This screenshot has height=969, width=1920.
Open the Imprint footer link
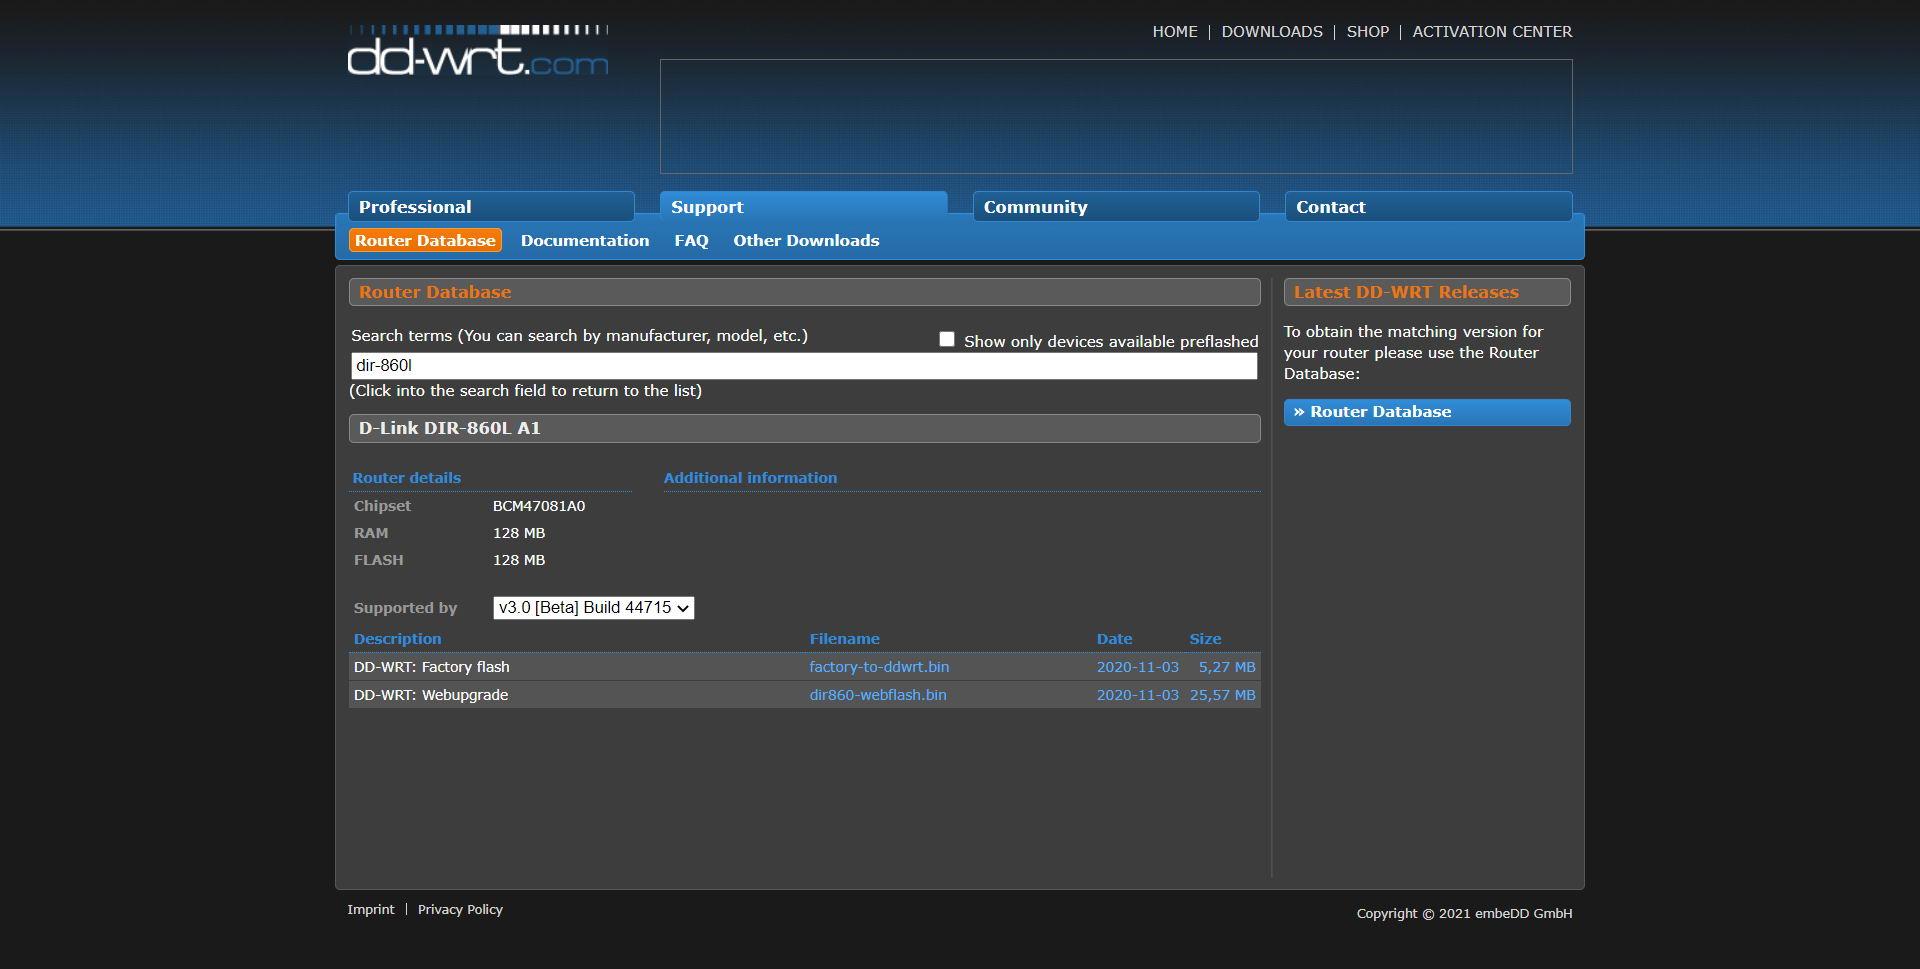pyautogui.click(x=371, y=910)
